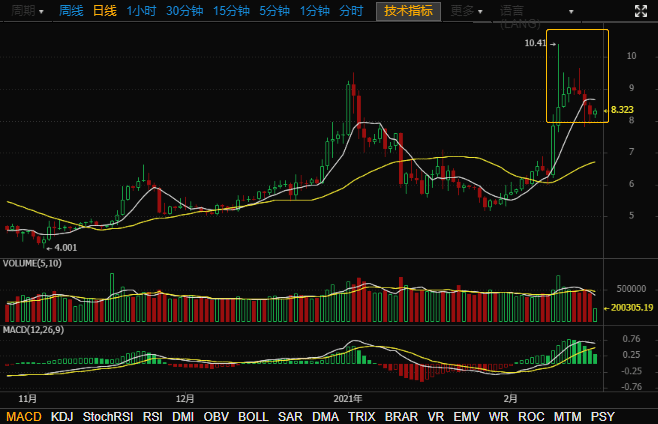Screen dimensions: 658x424
Task: Switch to 30分钟 timeframe
Action: [185, 11]
